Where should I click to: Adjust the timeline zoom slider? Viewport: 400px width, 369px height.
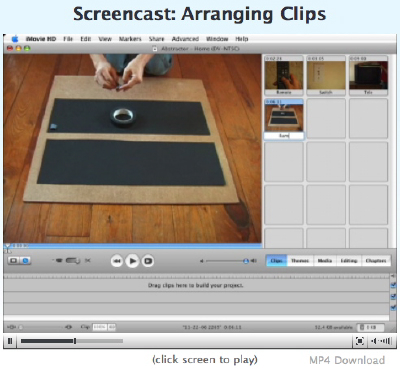[x=21, y=327]
